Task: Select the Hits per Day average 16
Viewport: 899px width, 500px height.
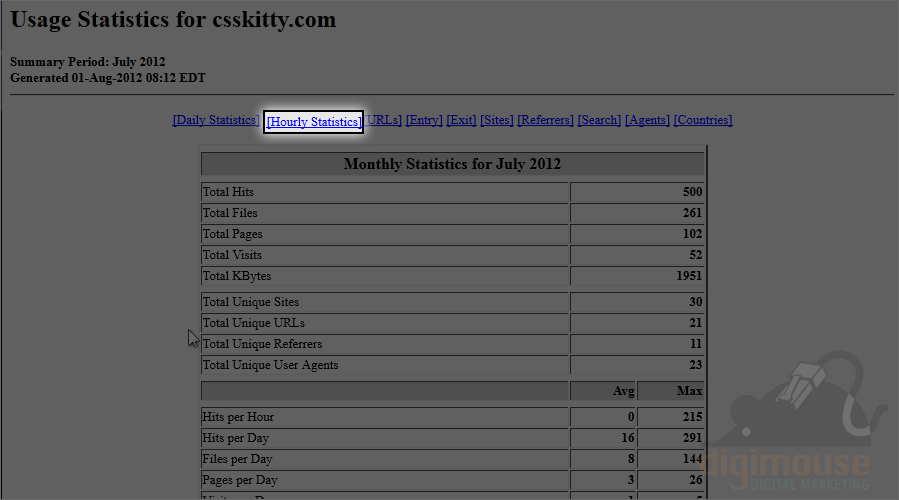Action: coord(628,439)
